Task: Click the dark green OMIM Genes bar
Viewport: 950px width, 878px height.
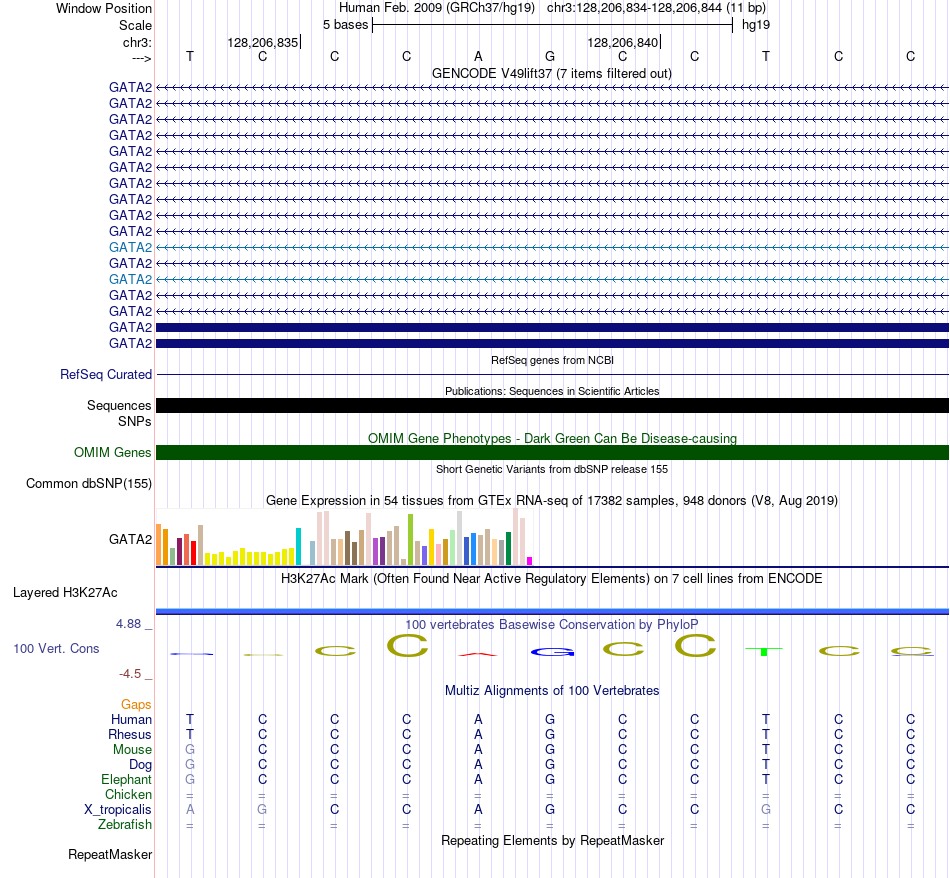Action: pos(552,453)
